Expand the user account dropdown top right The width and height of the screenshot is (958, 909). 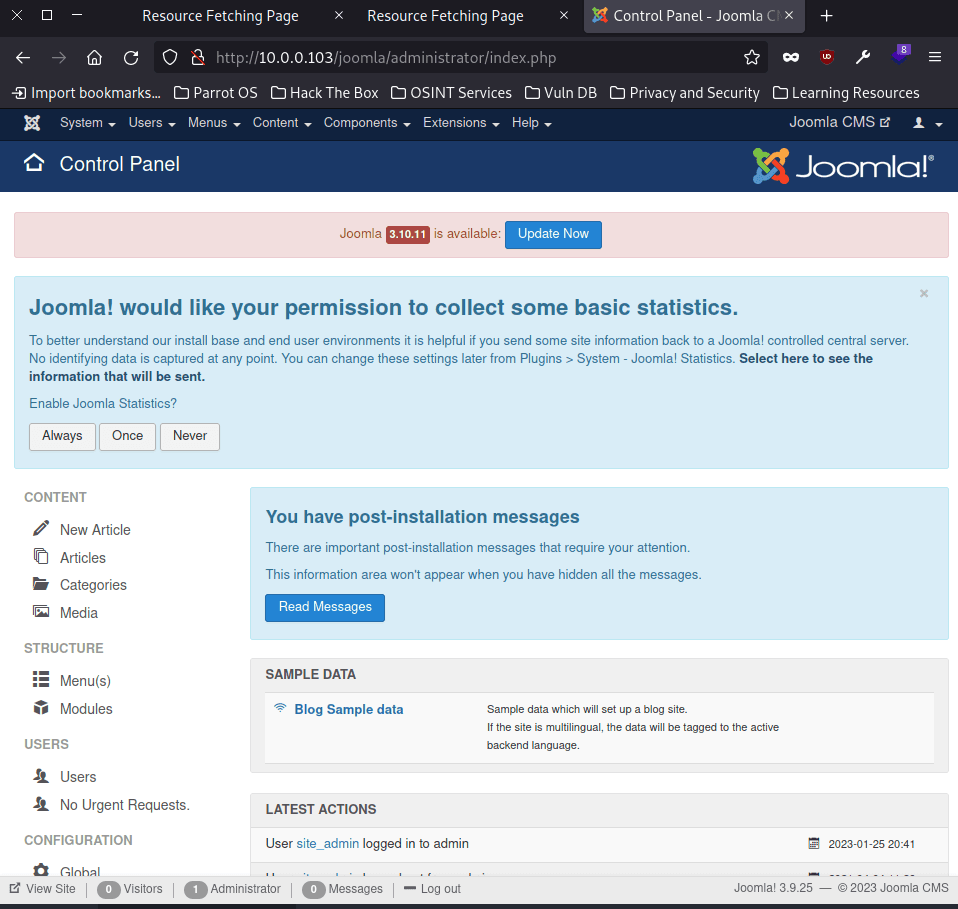[x=923, y=122]
